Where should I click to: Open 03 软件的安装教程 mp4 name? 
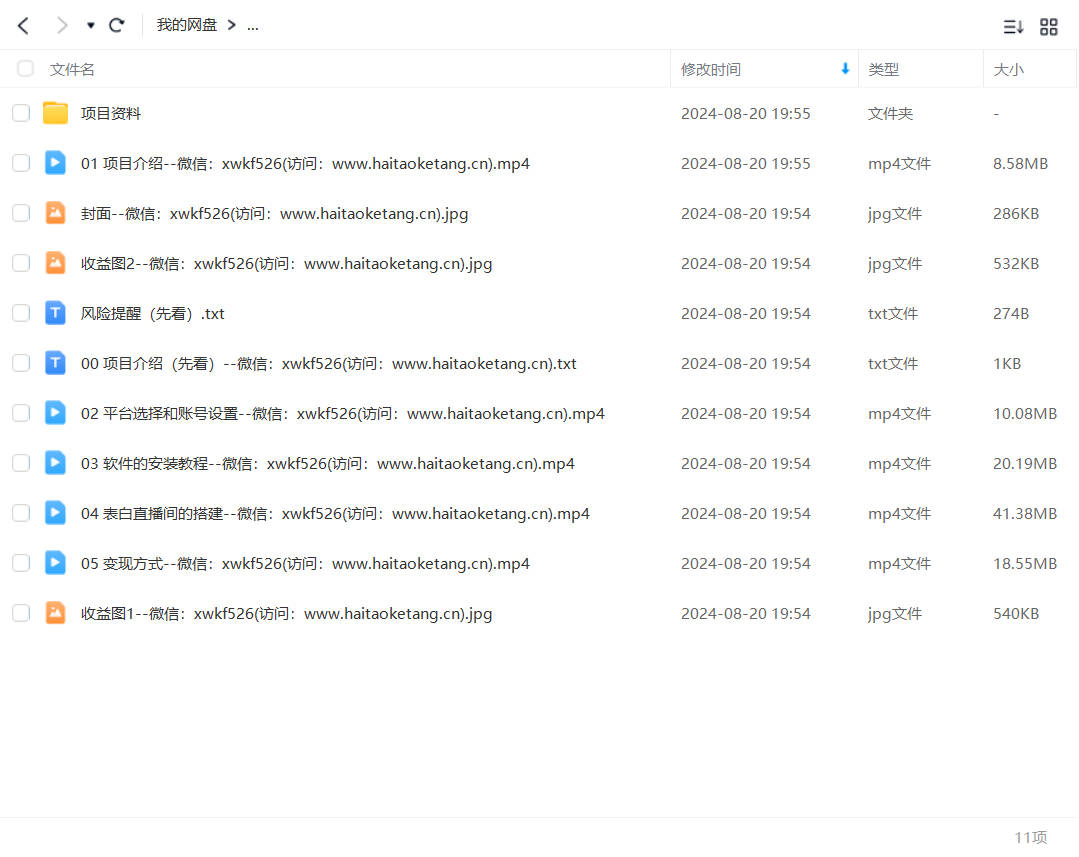[x=328, y=464]
